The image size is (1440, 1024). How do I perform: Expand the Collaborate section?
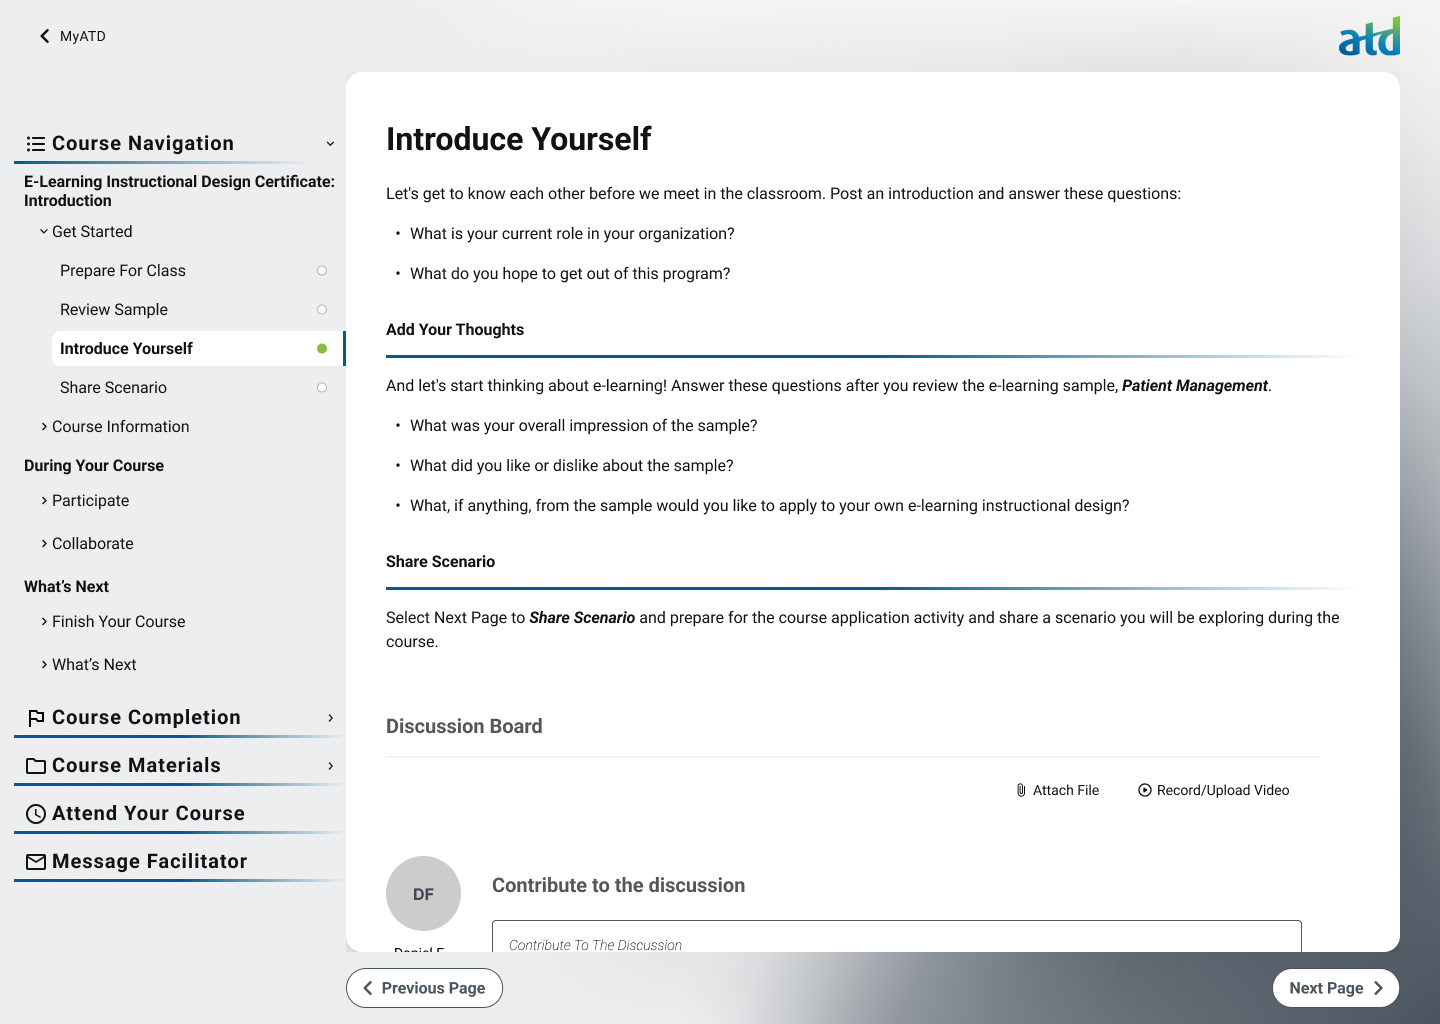coord(44,544)
